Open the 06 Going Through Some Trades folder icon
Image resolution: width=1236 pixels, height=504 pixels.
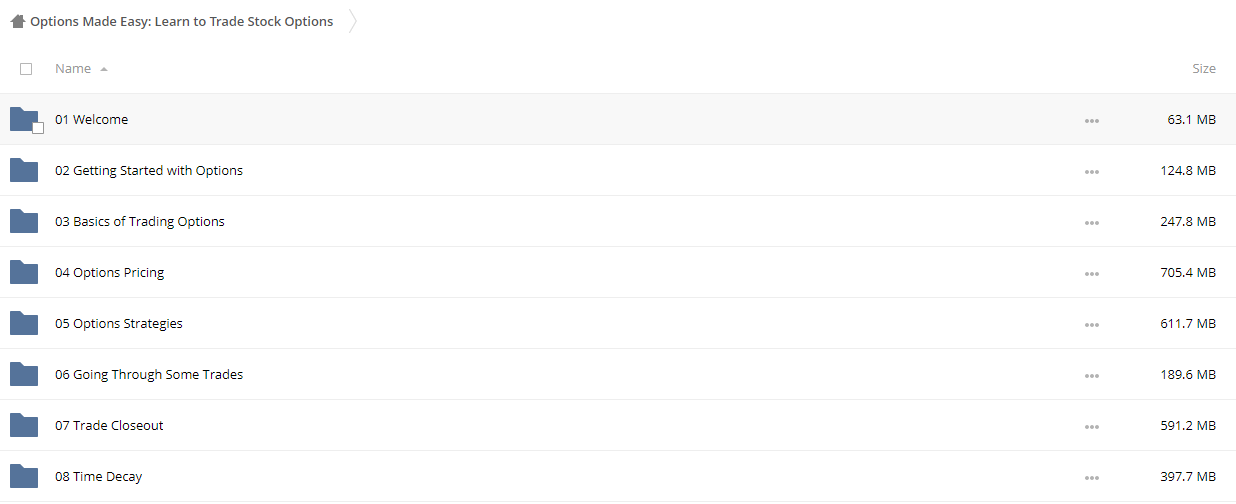[24, 375]
